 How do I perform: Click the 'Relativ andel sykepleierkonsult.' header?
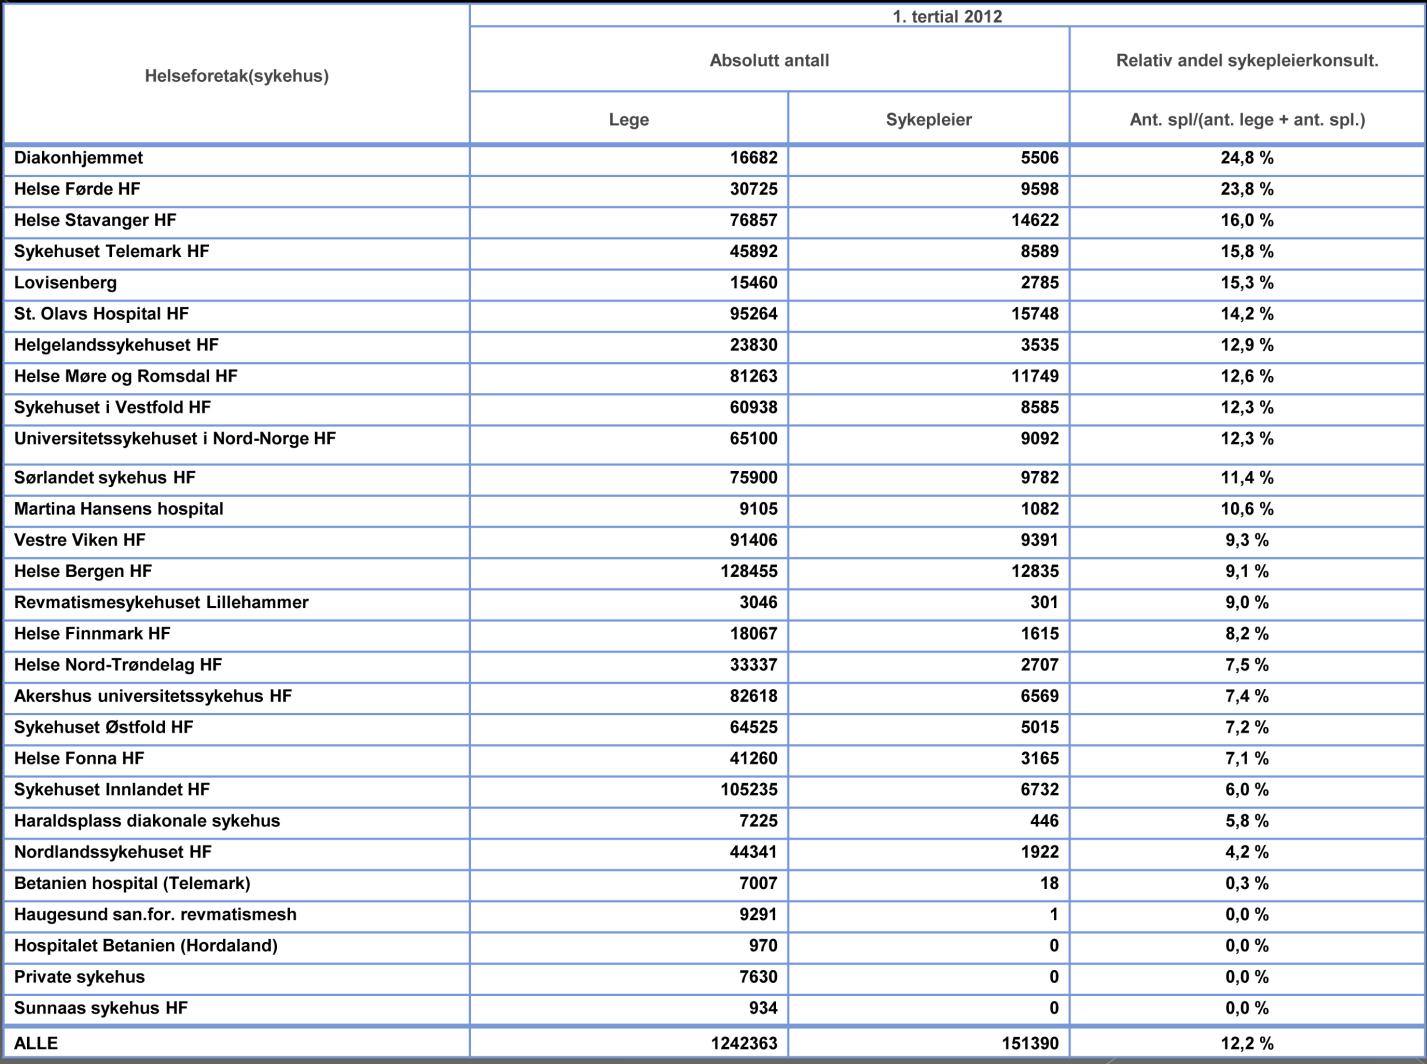1247,60
